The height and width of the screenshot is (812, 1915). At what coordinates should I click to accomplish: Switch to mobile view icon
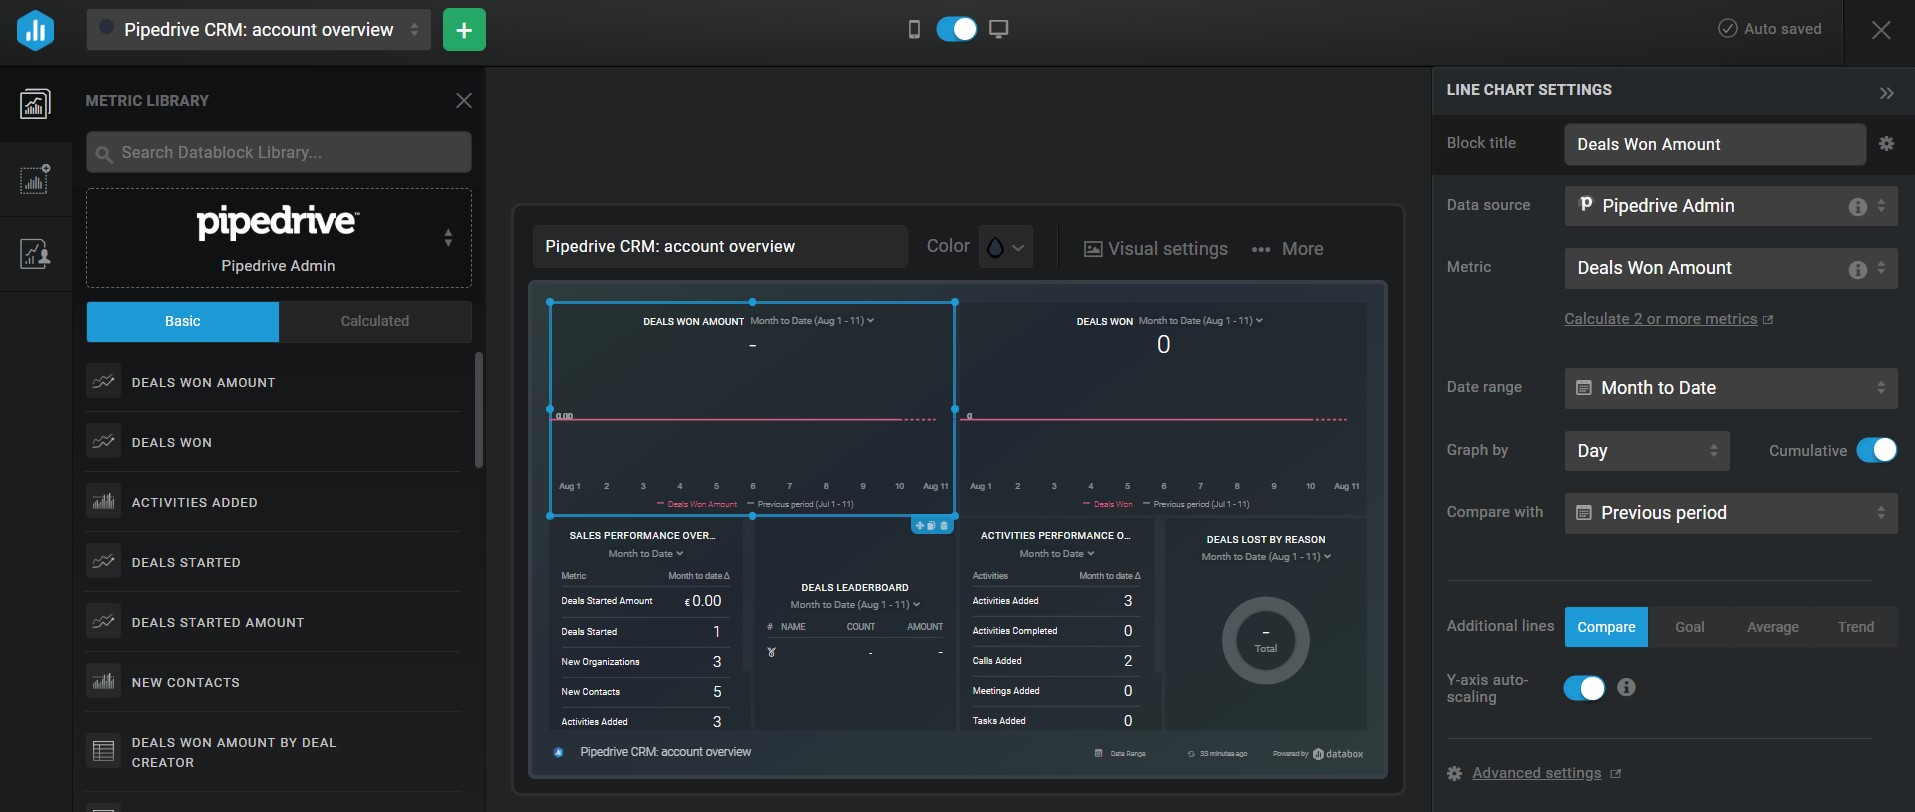914,29
